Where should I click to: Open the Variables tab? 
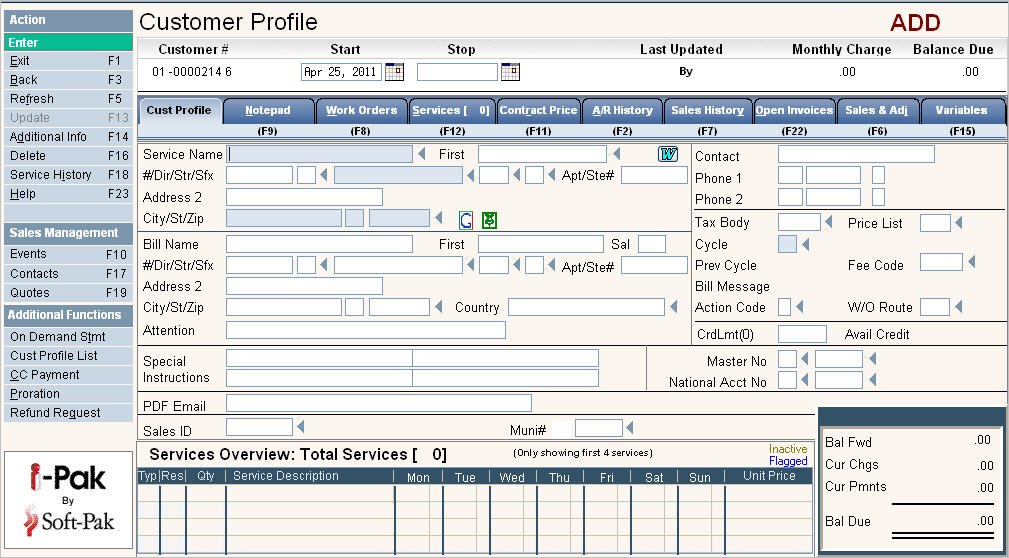(962, 111)
